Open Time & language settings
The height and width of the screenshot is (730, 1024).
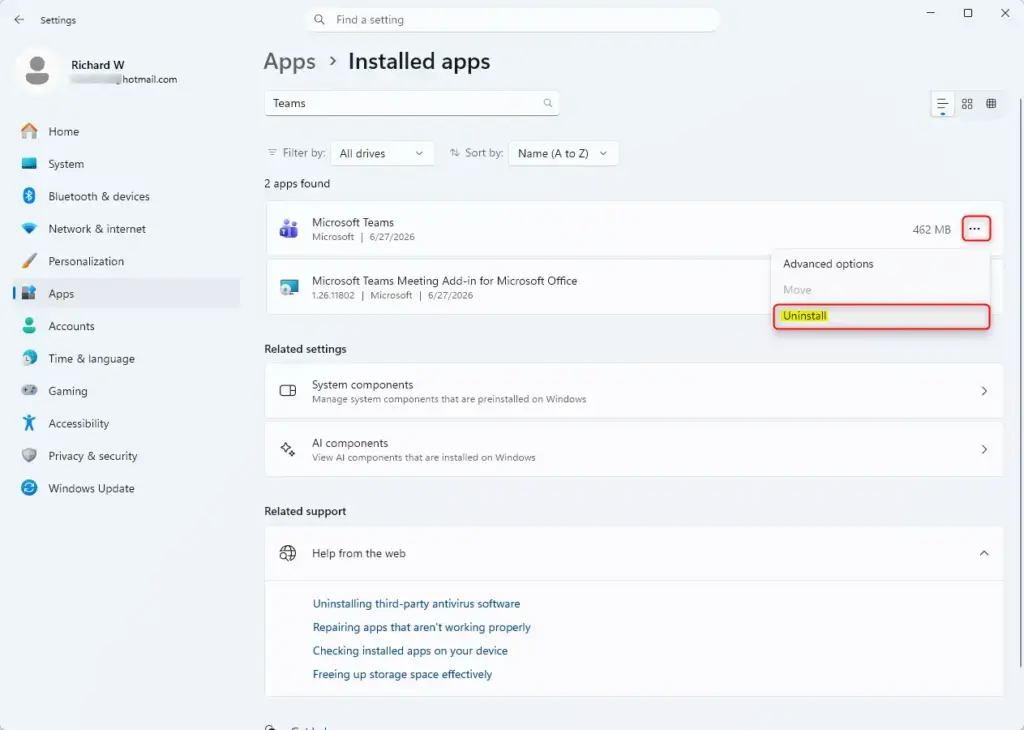point(127,358)
